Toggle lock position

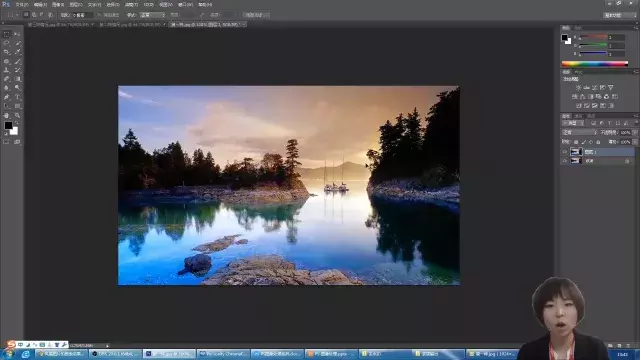591,142
